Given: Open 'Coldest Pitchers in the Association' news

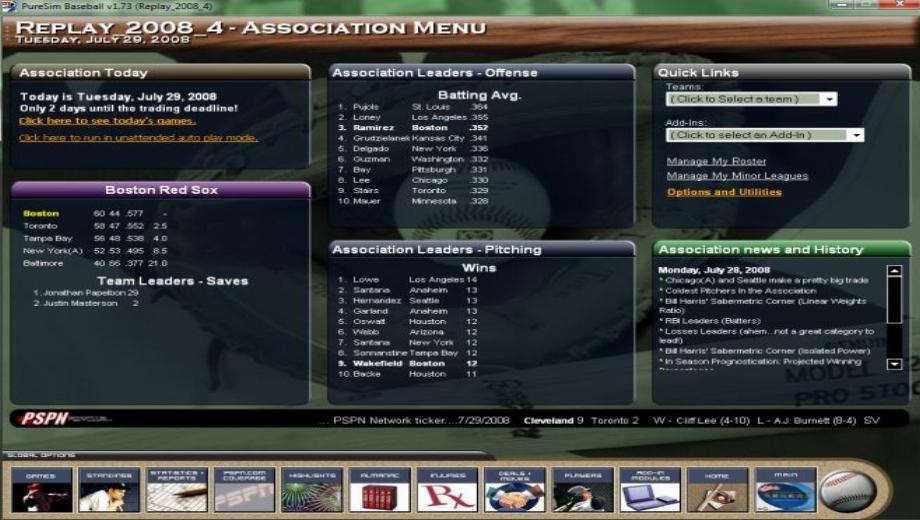Looking at the screenshot, I should coord(737,291).
